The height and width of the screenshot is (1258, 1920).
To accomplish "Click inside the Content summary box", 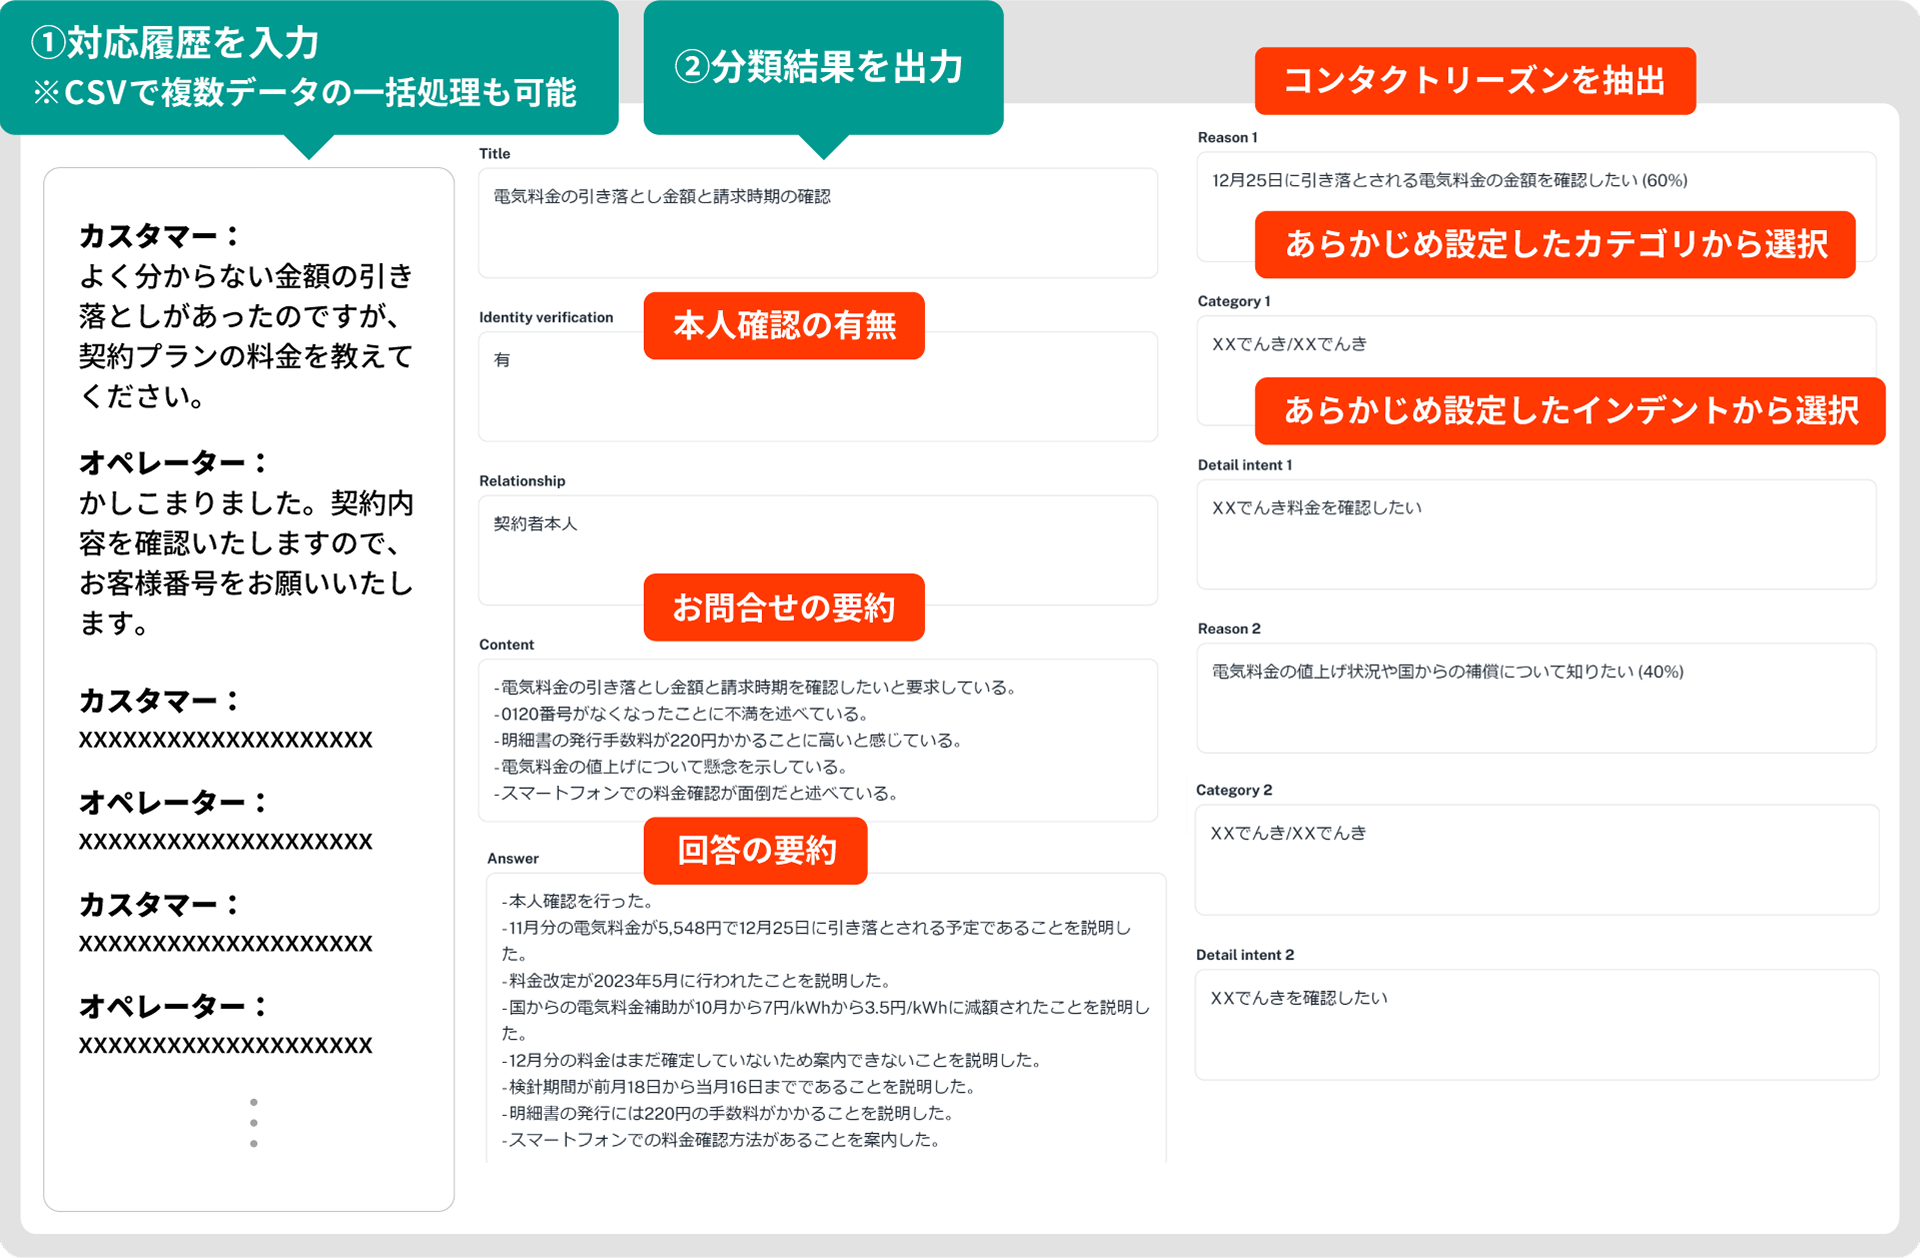I will tap(817, 740).
